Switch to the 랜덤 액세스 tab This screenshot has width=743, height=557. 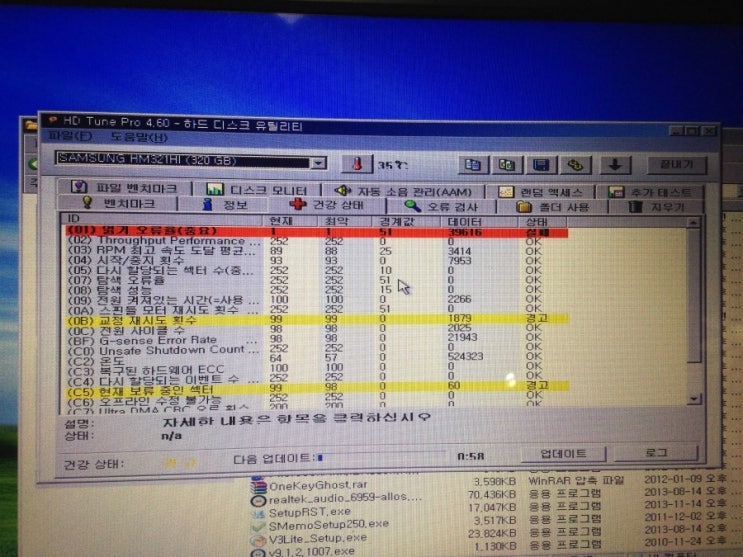(x=540, y=192)
